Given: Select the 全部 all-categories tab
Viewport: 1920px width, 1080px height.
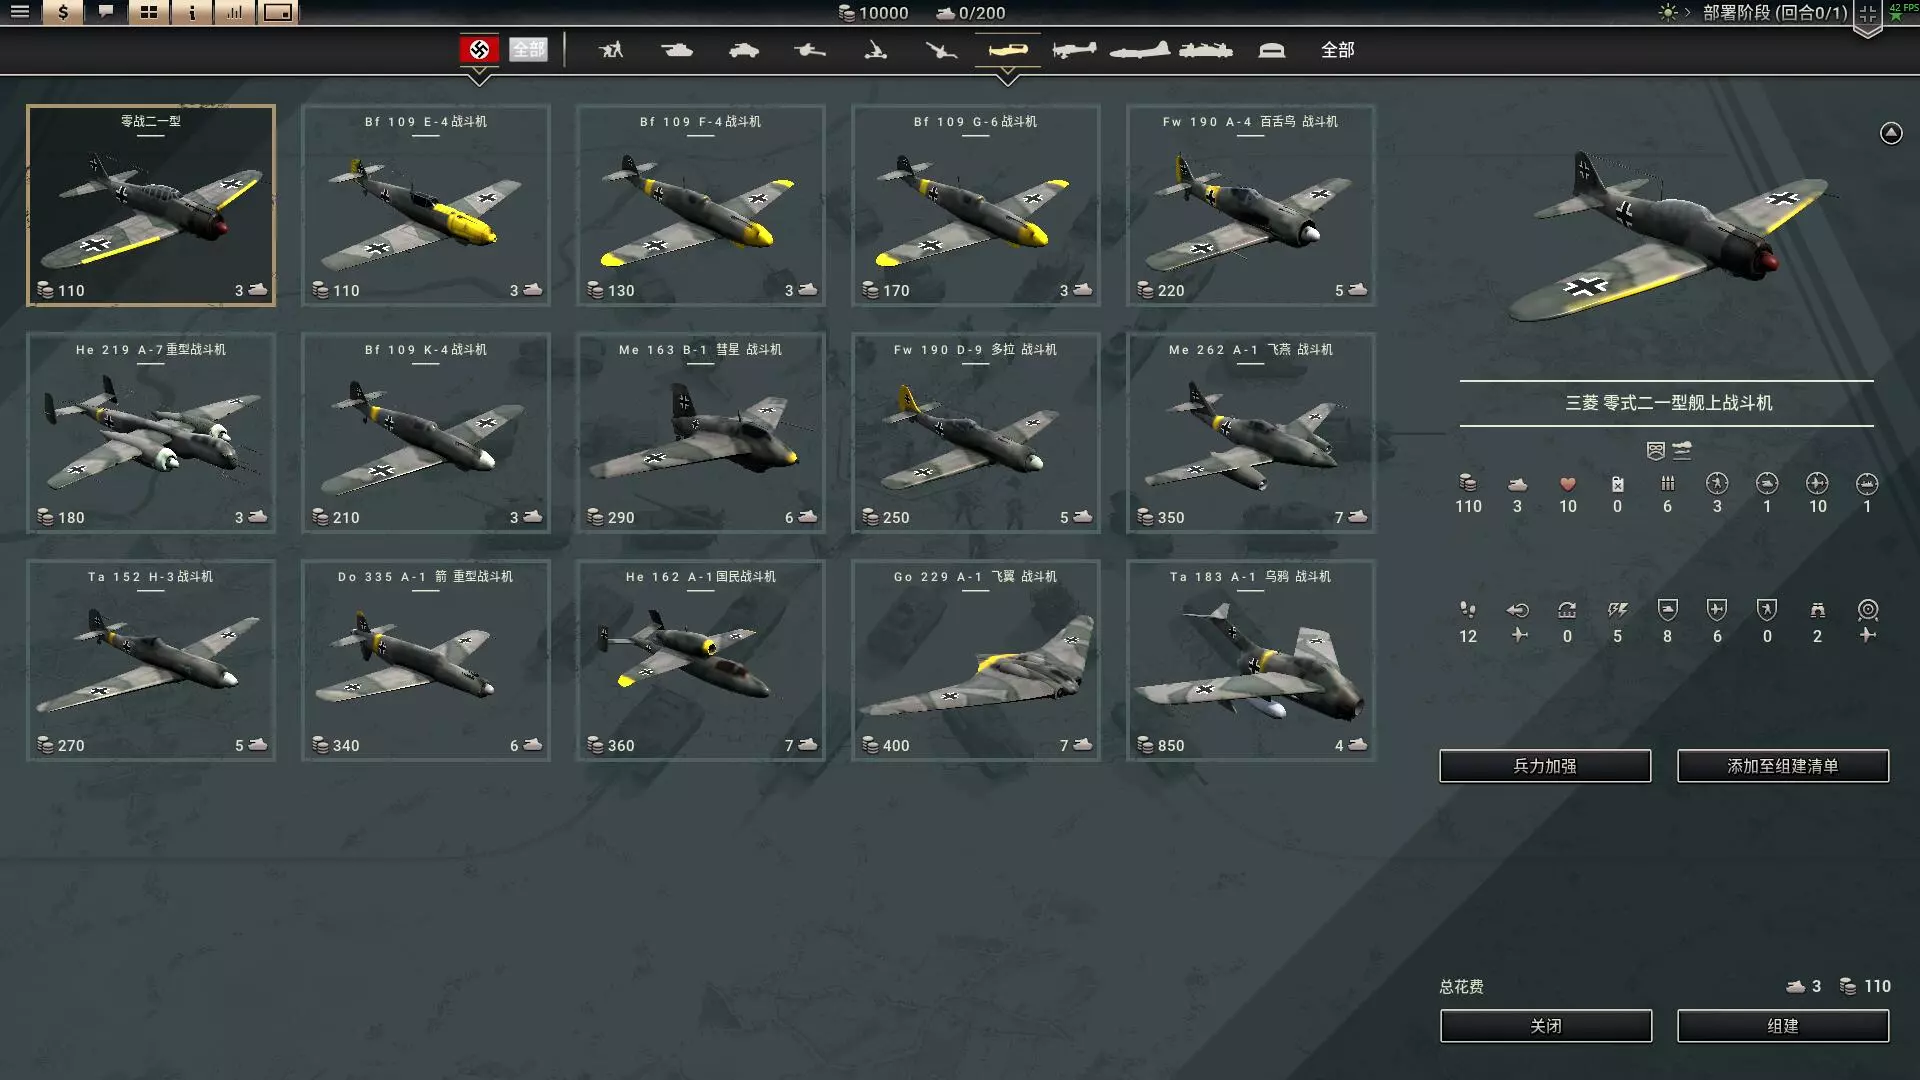Looking at the screenshot, I should [1337, 49].
